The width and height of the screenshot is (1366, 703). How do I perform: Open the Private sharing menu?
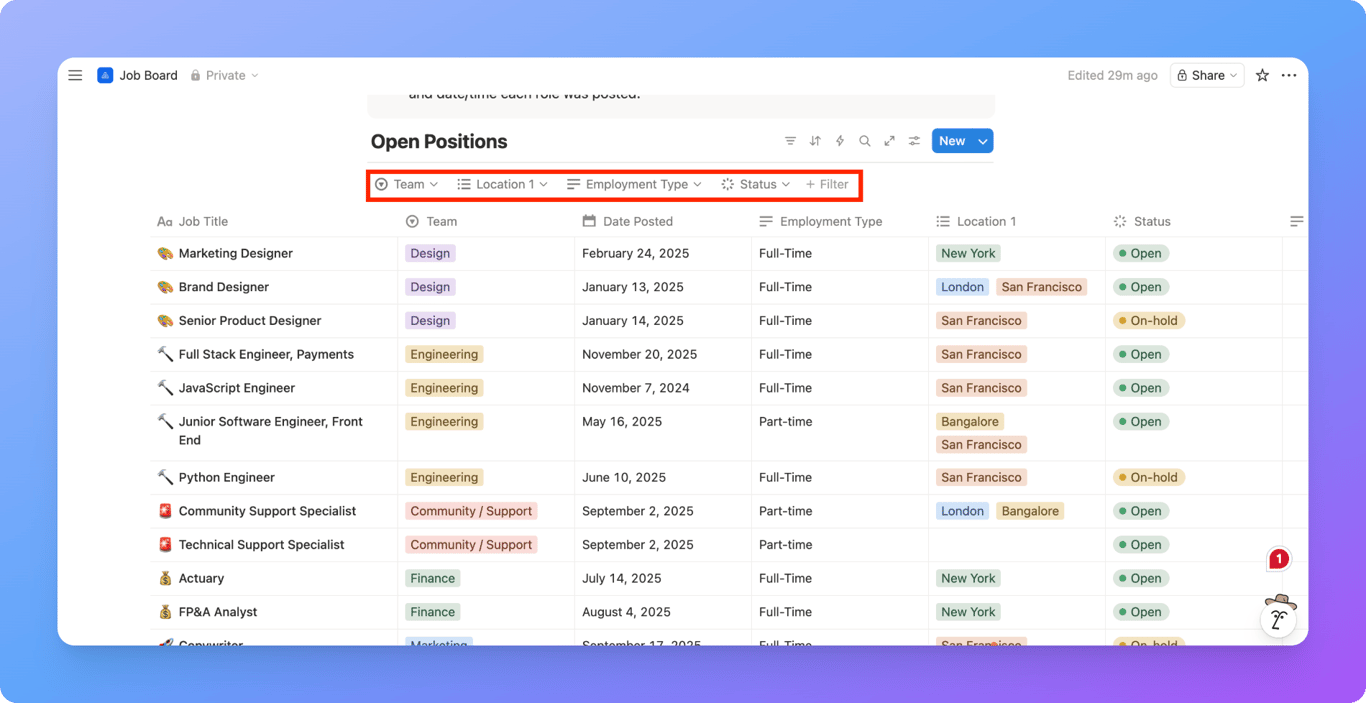click(x=224, y=75)
